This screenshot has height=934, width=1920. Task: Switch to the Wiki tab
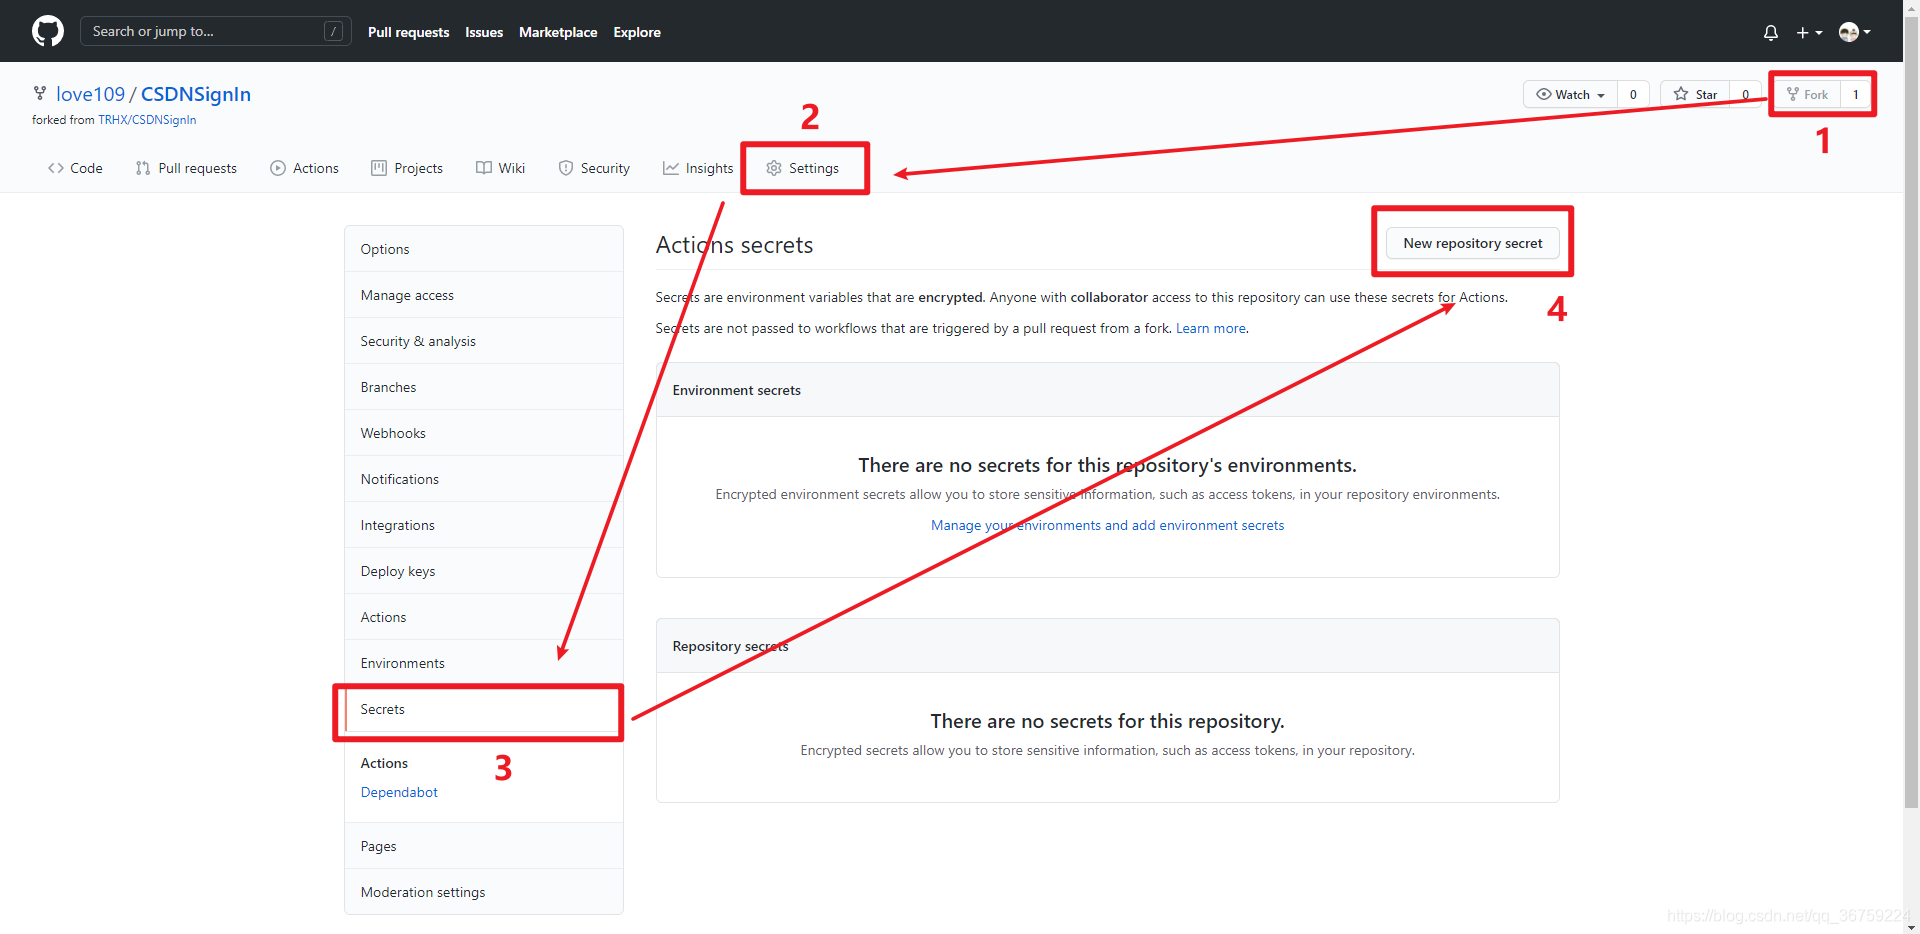pyautogui.click(x=500, y=168)
